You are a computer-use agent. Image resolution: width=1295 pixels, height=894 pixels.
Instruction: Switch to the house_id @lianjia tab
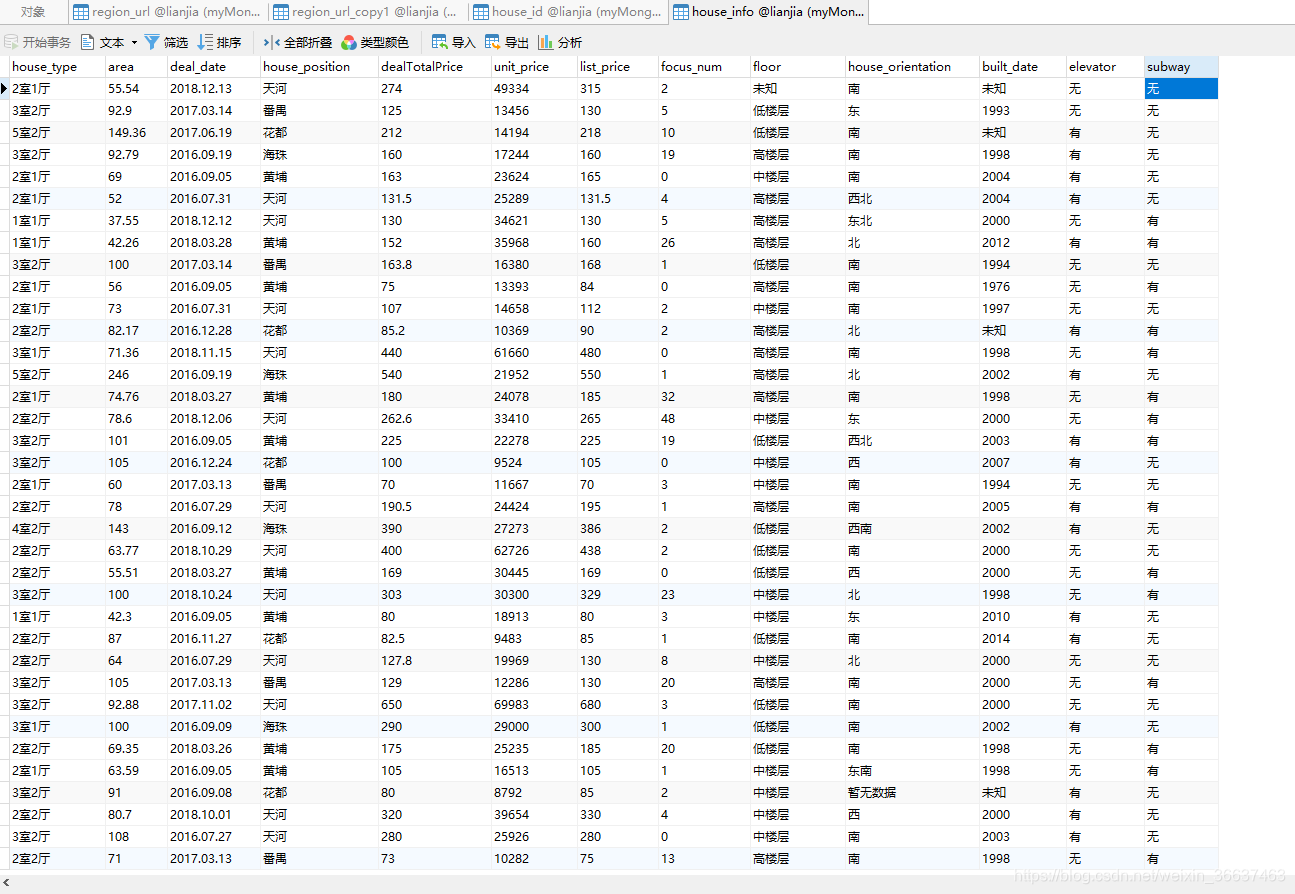click(x=567, y=12)
